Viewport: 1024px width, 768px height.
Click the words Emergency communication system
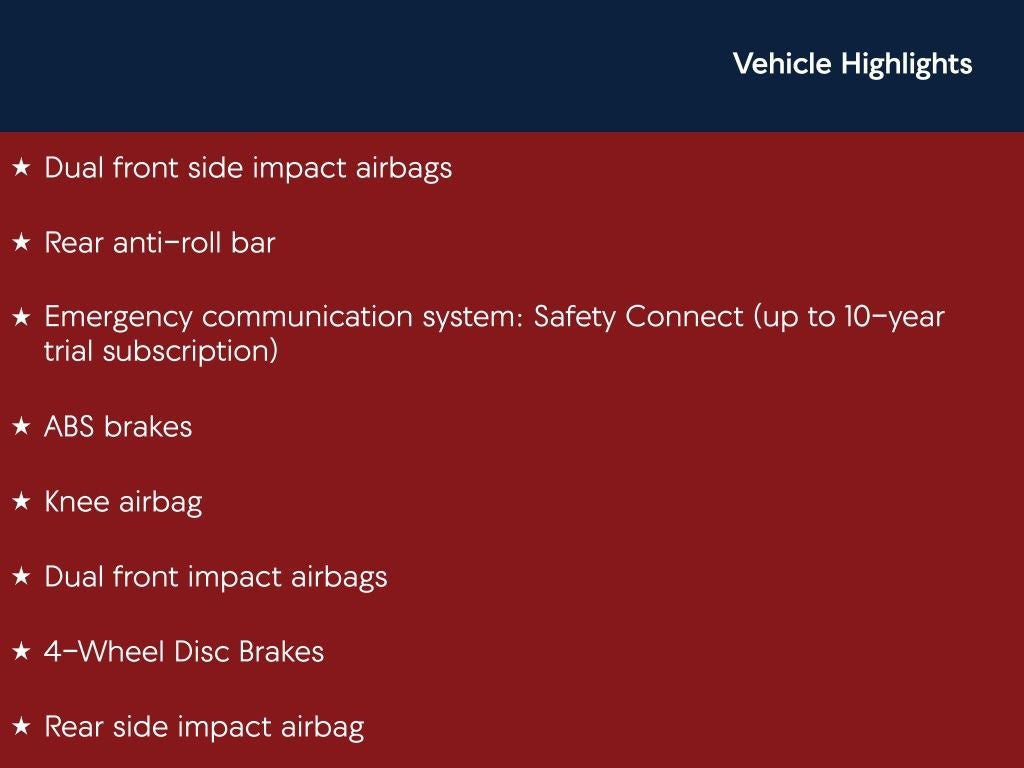tap(284, 318)
